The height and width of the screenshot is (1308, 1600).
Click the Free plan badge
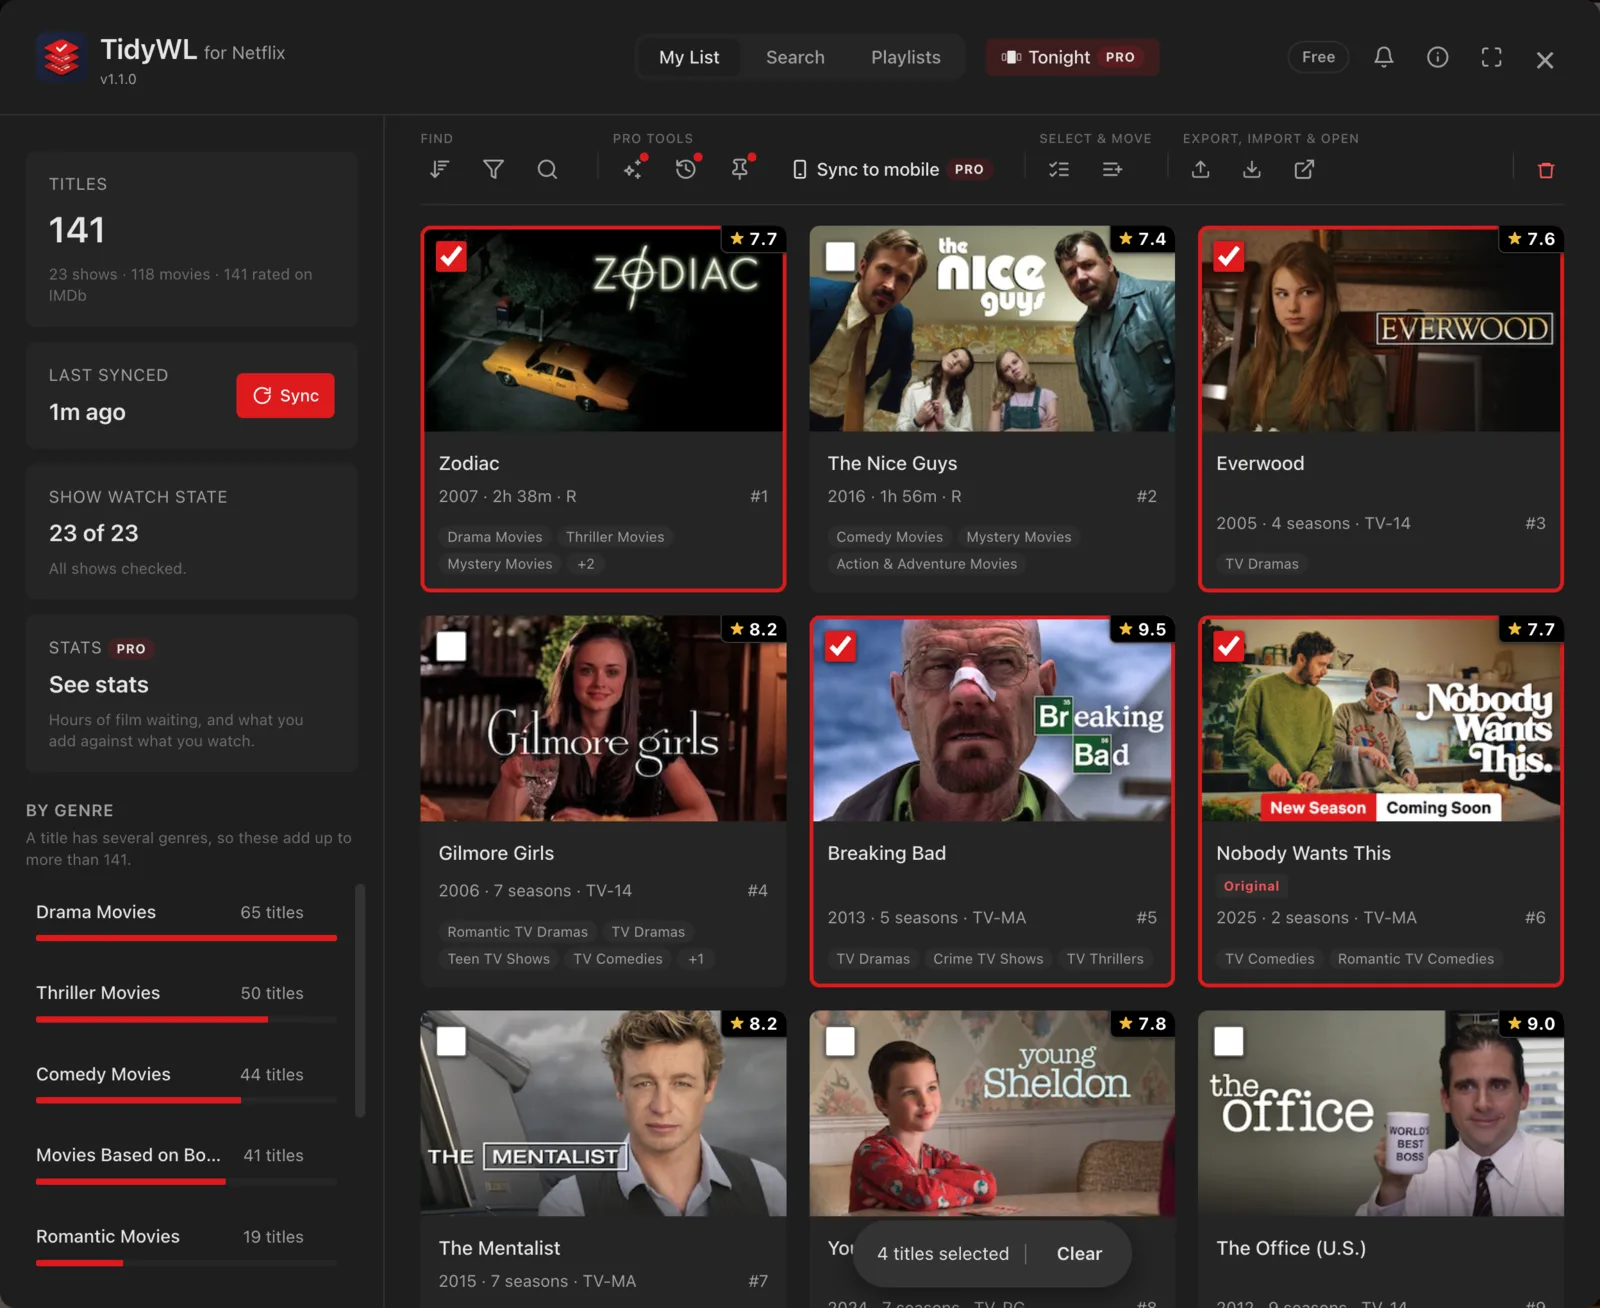(x=1318, y=58)
